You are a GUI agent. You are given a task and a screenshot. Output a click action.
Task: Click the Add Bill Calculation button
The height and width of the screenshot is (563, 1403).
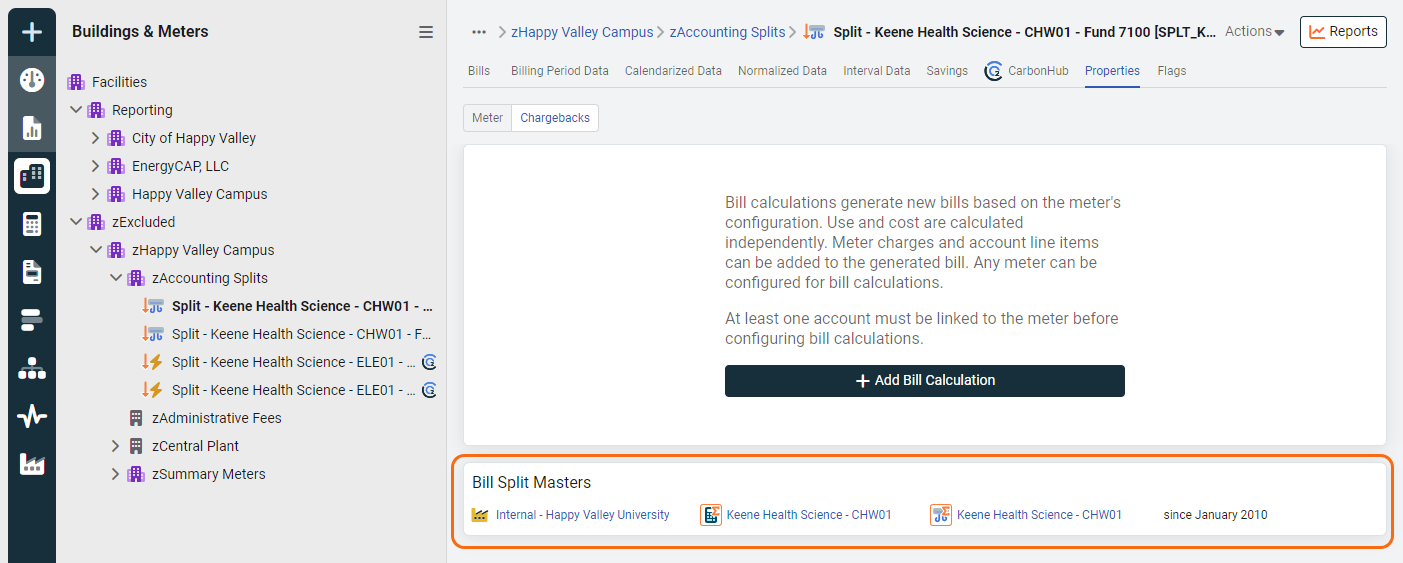[924, 381]
